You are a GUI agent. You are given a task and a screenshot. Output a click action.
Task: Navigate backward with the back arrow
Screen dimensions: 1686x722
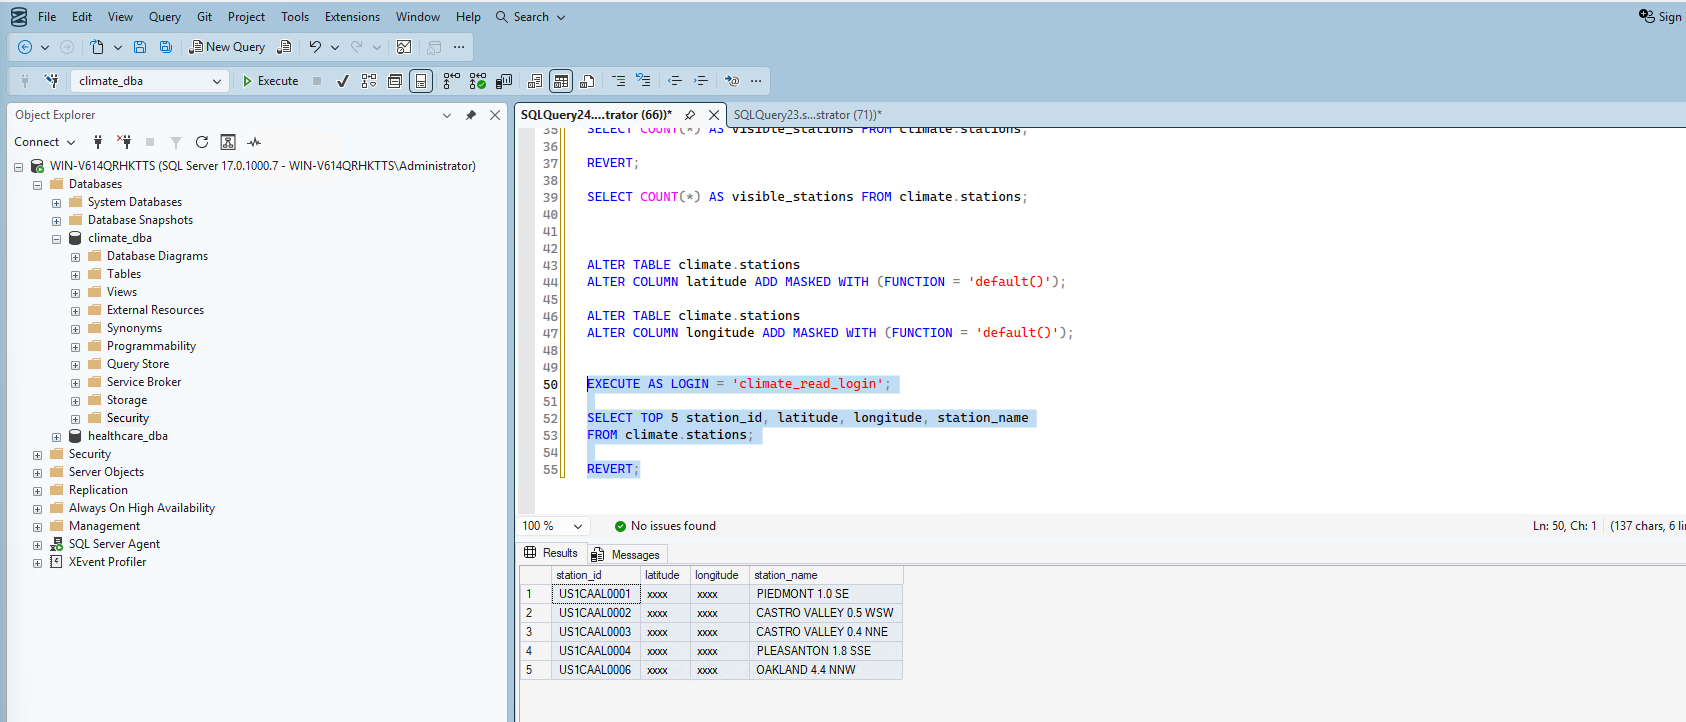[x=25, y=47]
